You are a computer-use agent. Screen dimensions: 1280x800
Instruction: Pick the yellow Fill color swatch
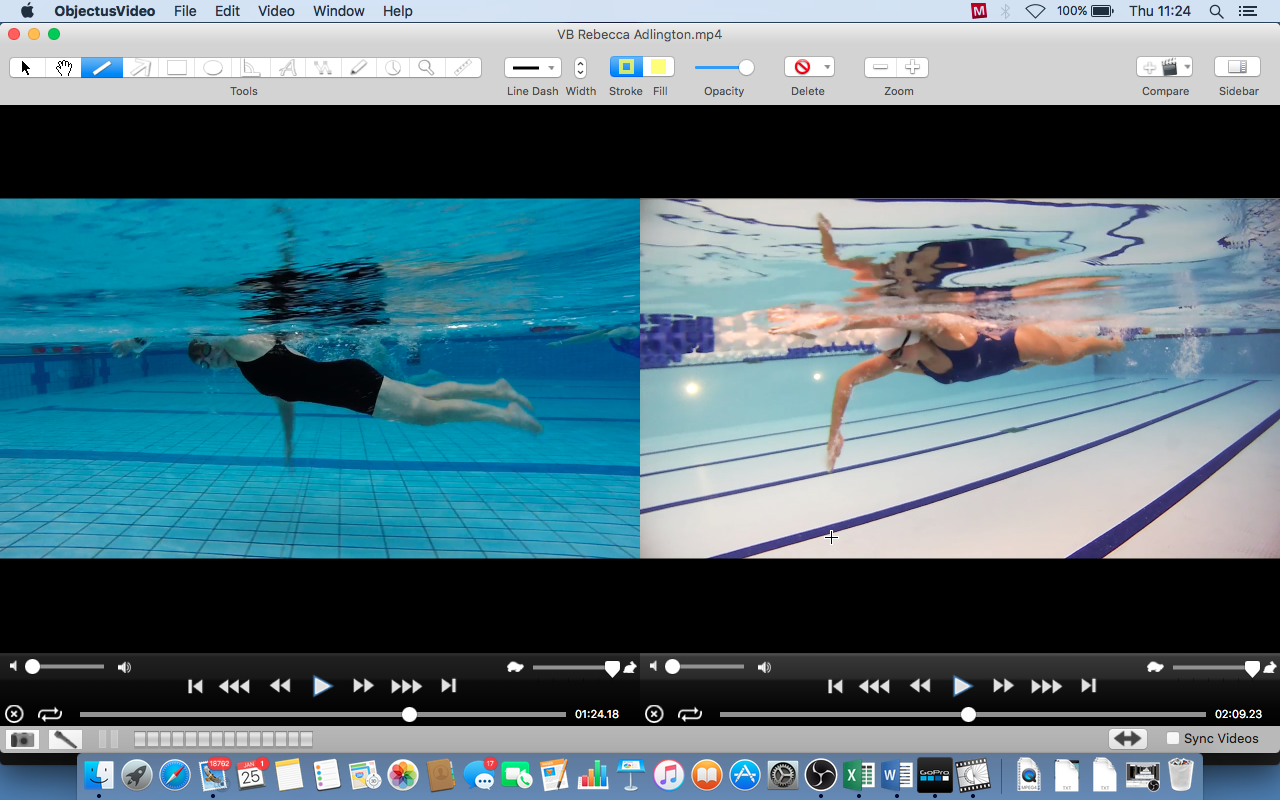click(x=659, y=67)
